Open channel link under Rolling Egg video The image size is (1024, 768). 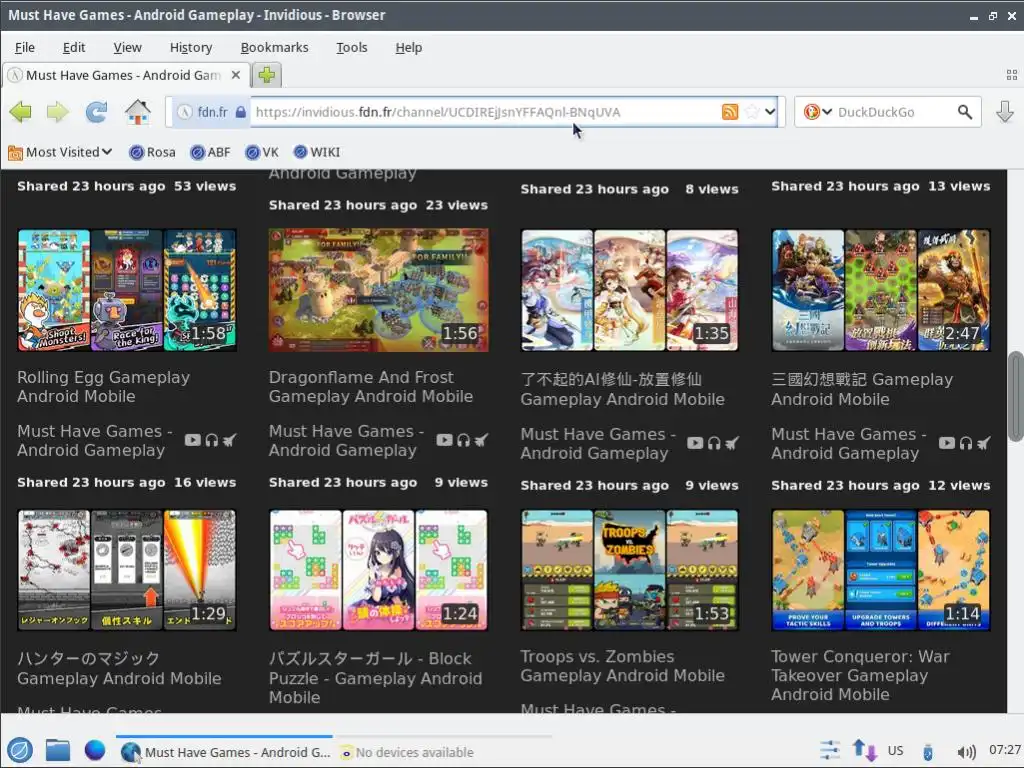95,441
